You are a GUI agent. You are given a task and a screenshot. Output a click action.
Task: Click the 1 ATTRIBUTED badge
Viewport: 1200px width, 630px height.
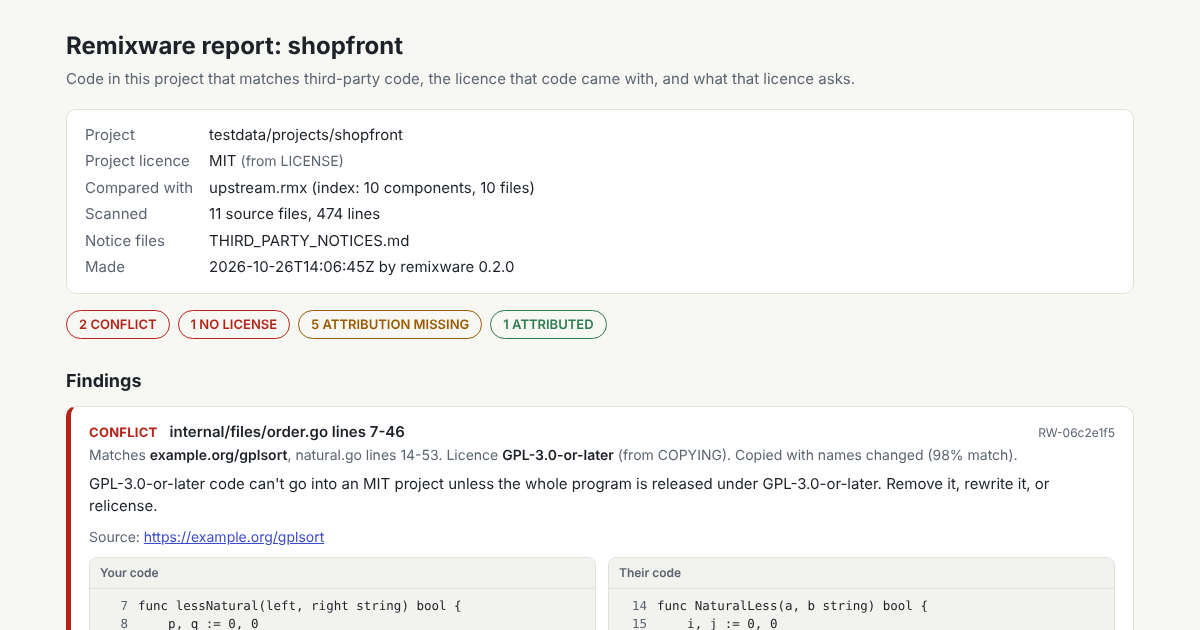548,324
